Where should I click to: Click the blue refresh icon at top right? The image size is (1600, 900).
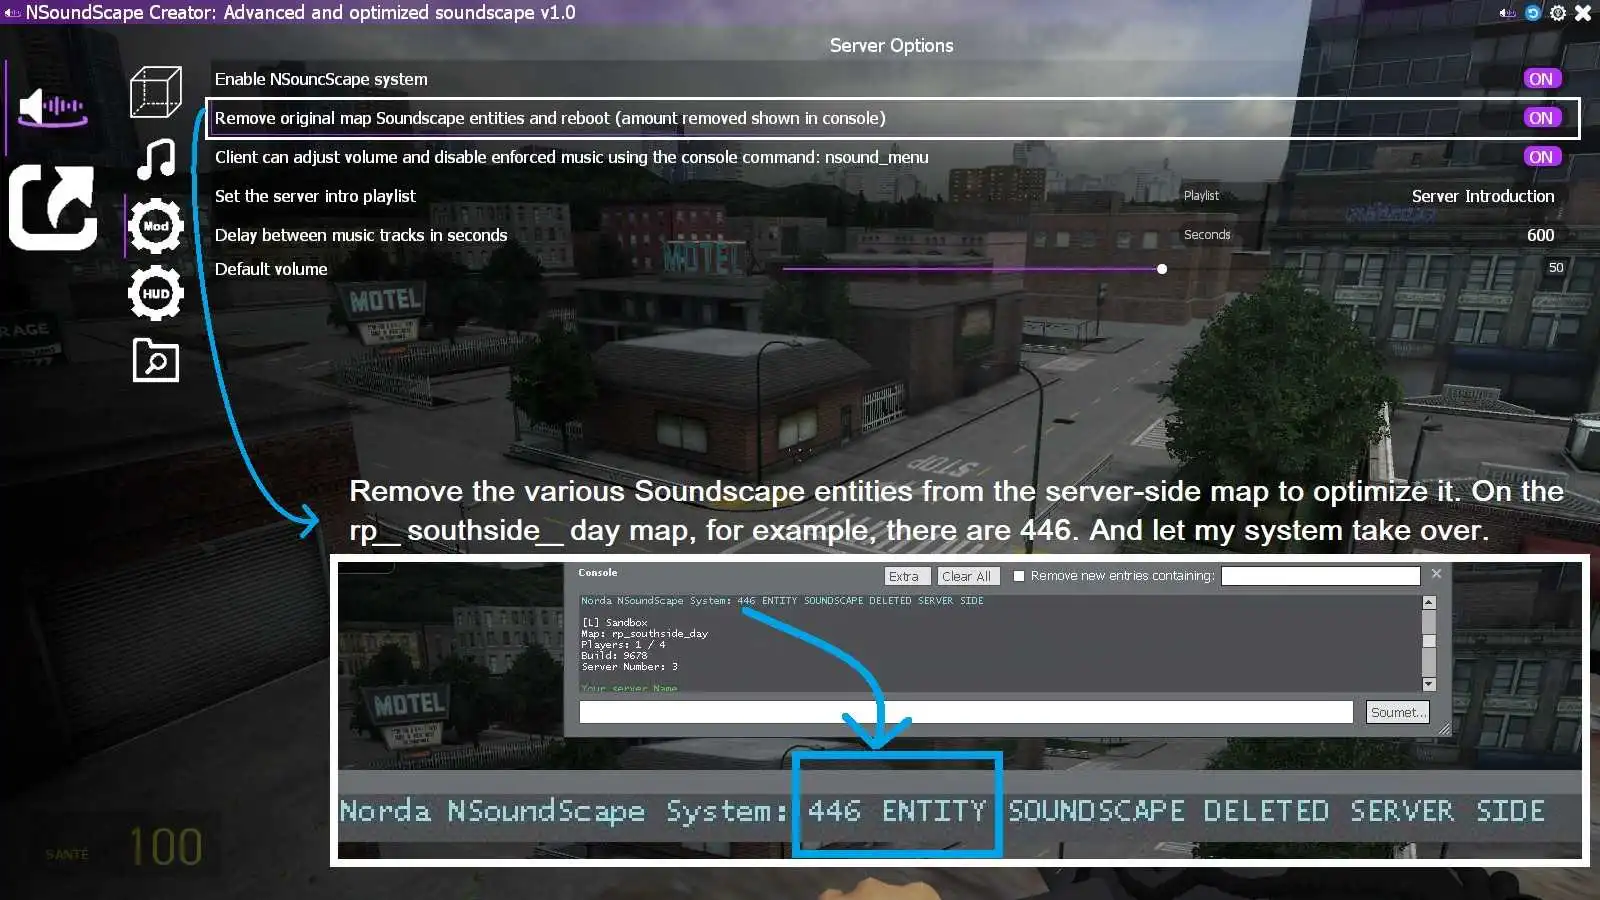[1532, 13]
